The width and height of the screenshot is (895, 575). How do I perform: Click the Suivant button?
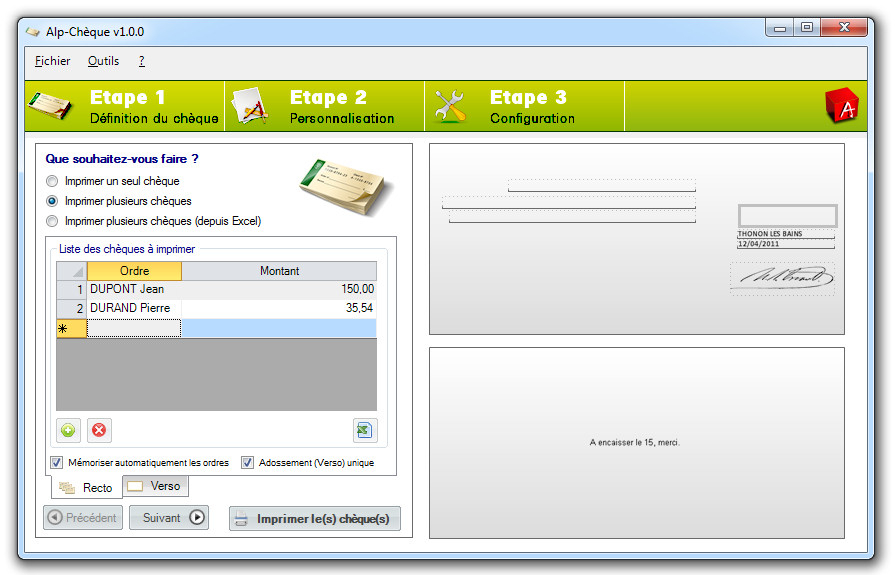pyautogui.click(x=169, y=518)
